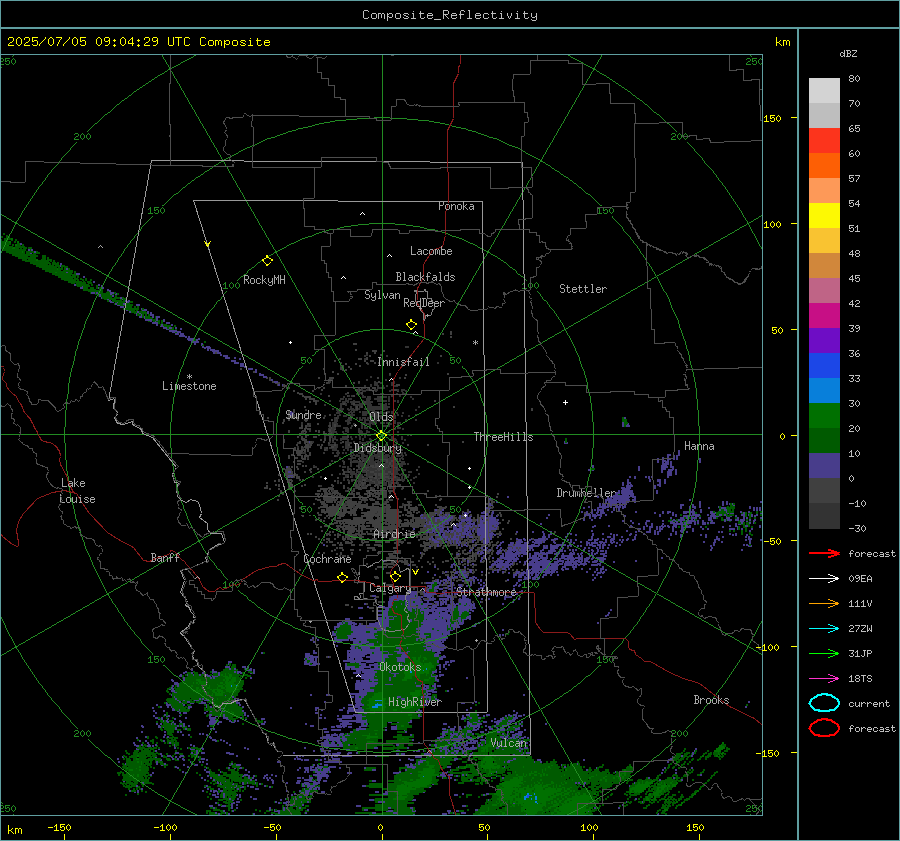Screen dimensions: 900x841
Task: Click the cyan 'current' ellipse icon
Action: (824, 703)
